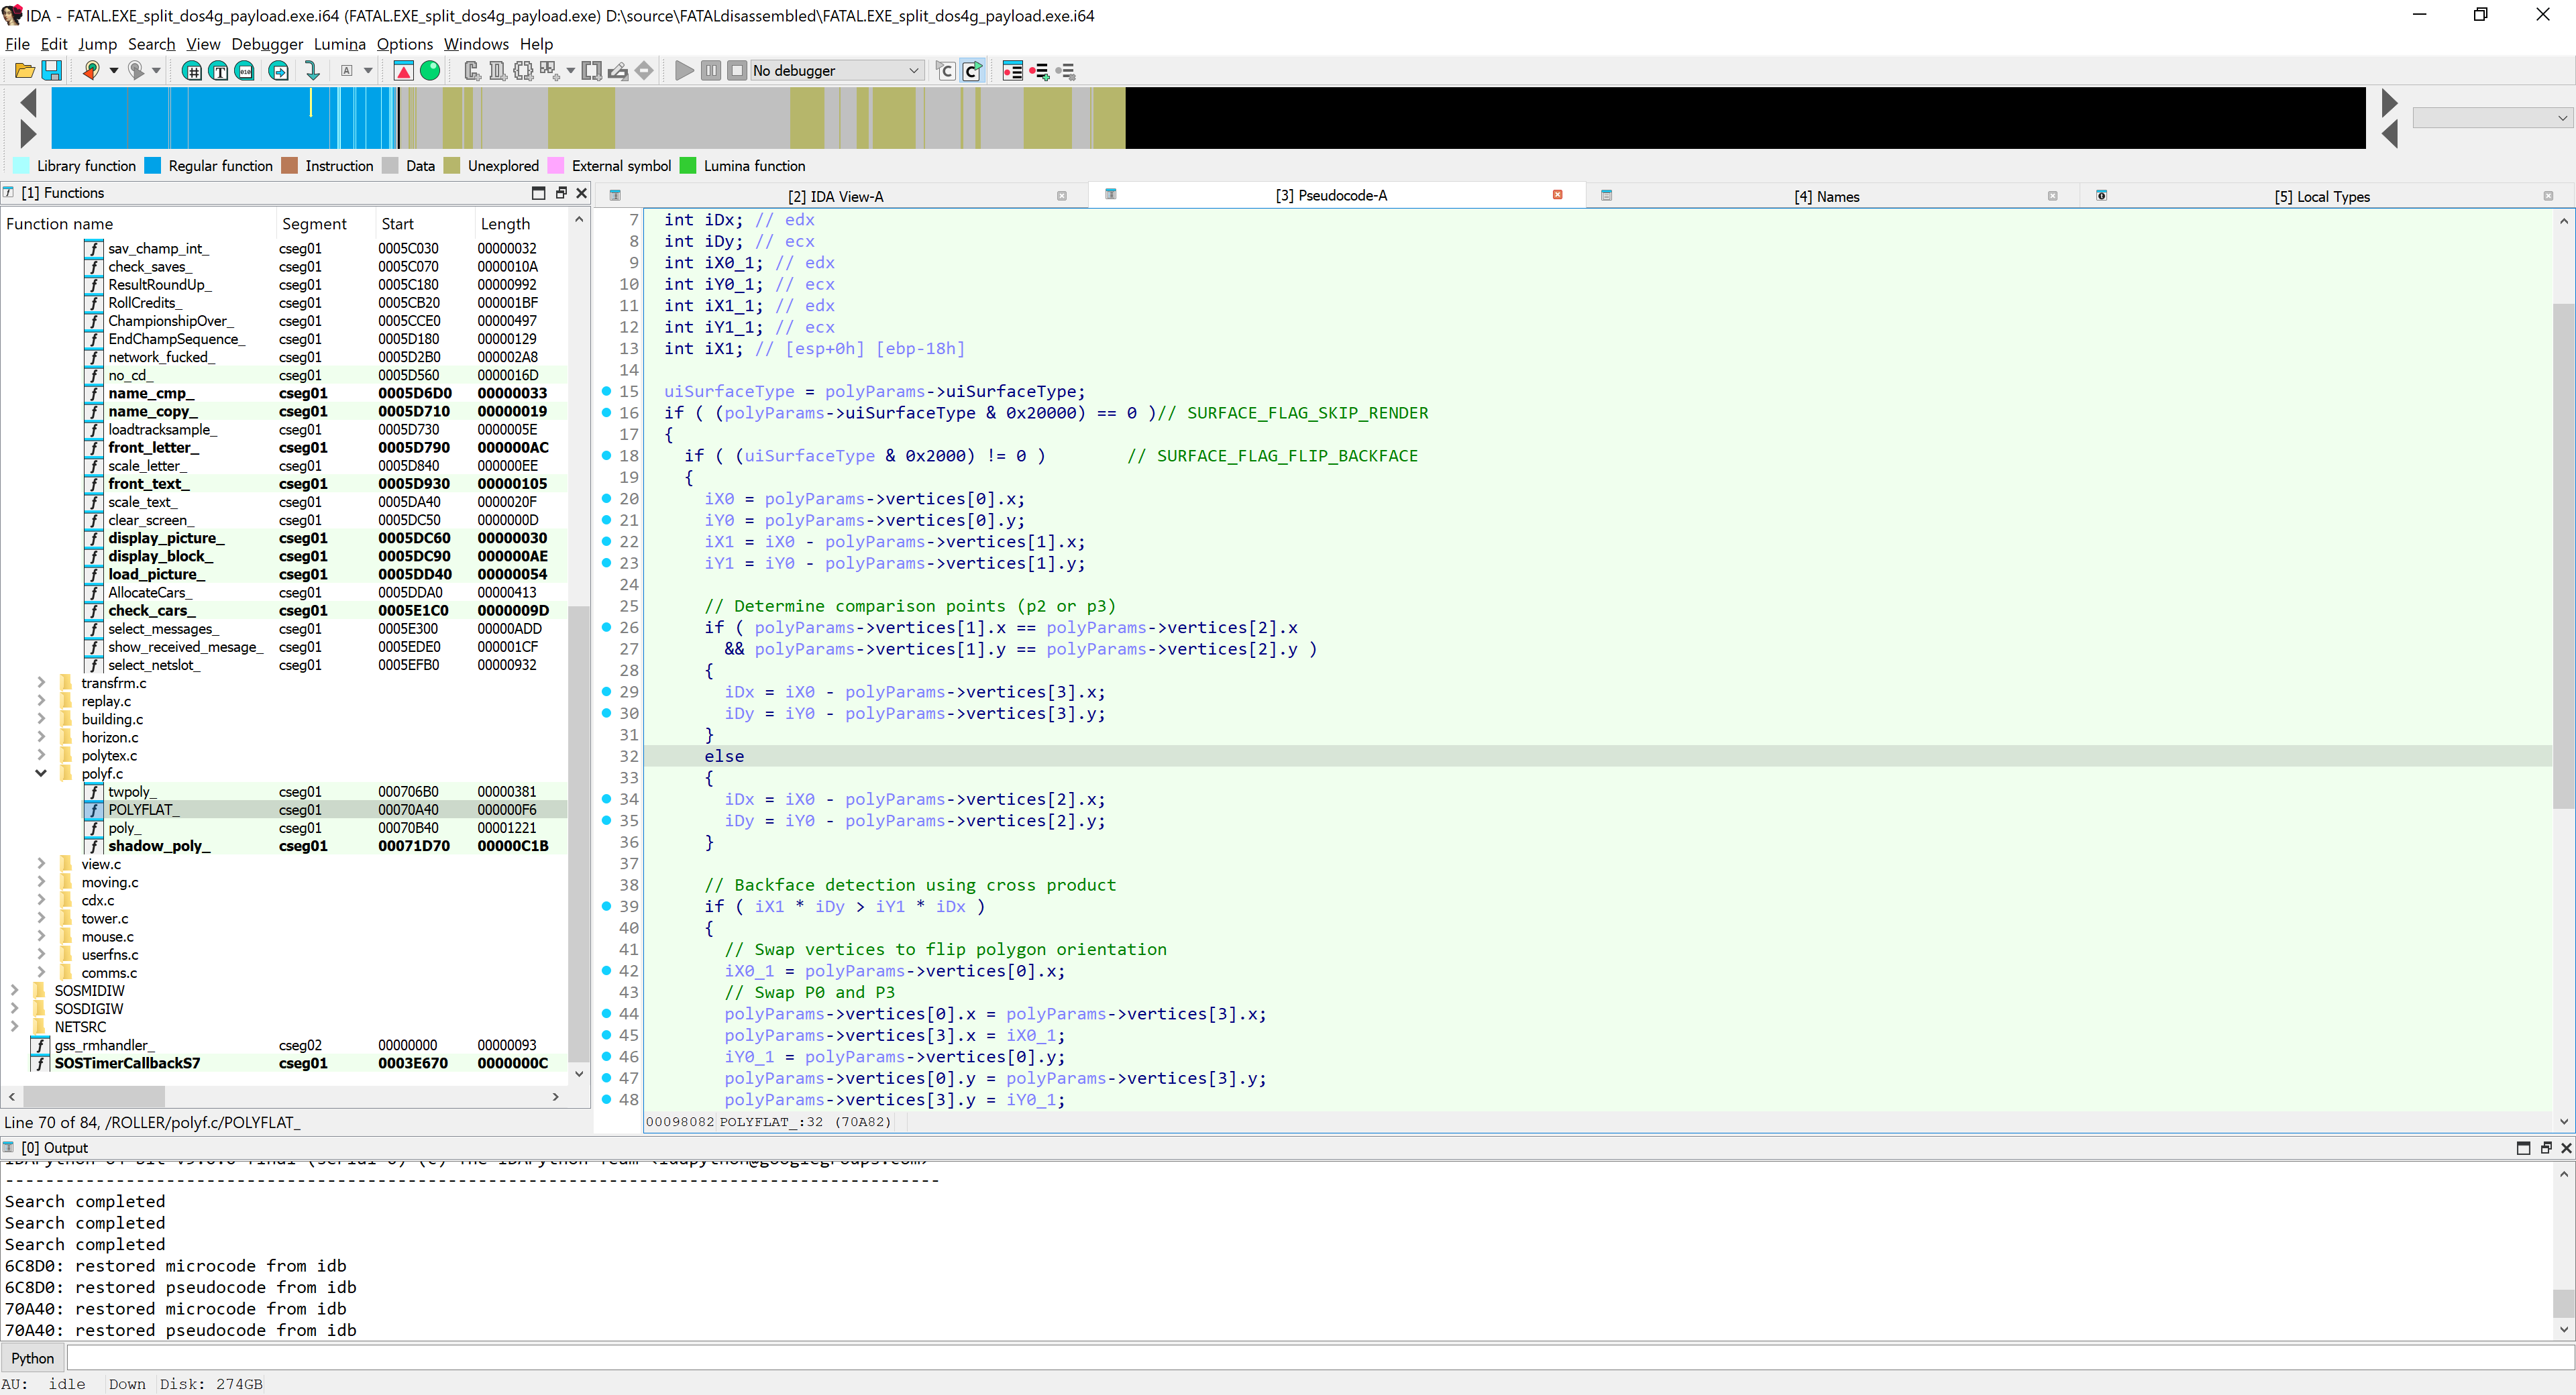This screenshot has width=2576, height=1395.
Task: Click the right arrow beside navigation band
Action: [2390, 102]
